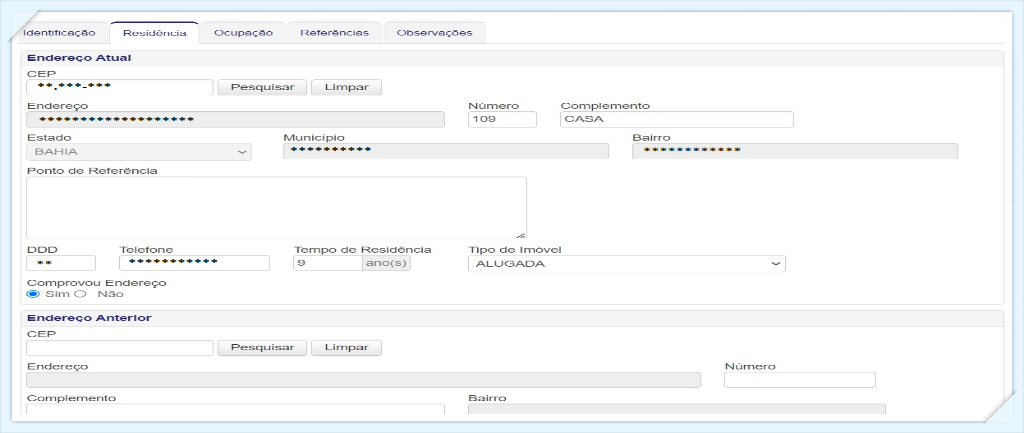Click the resize handle of Ponto de Referência
The width and height of the screenshot is (1024, 433).
(520, 234)
